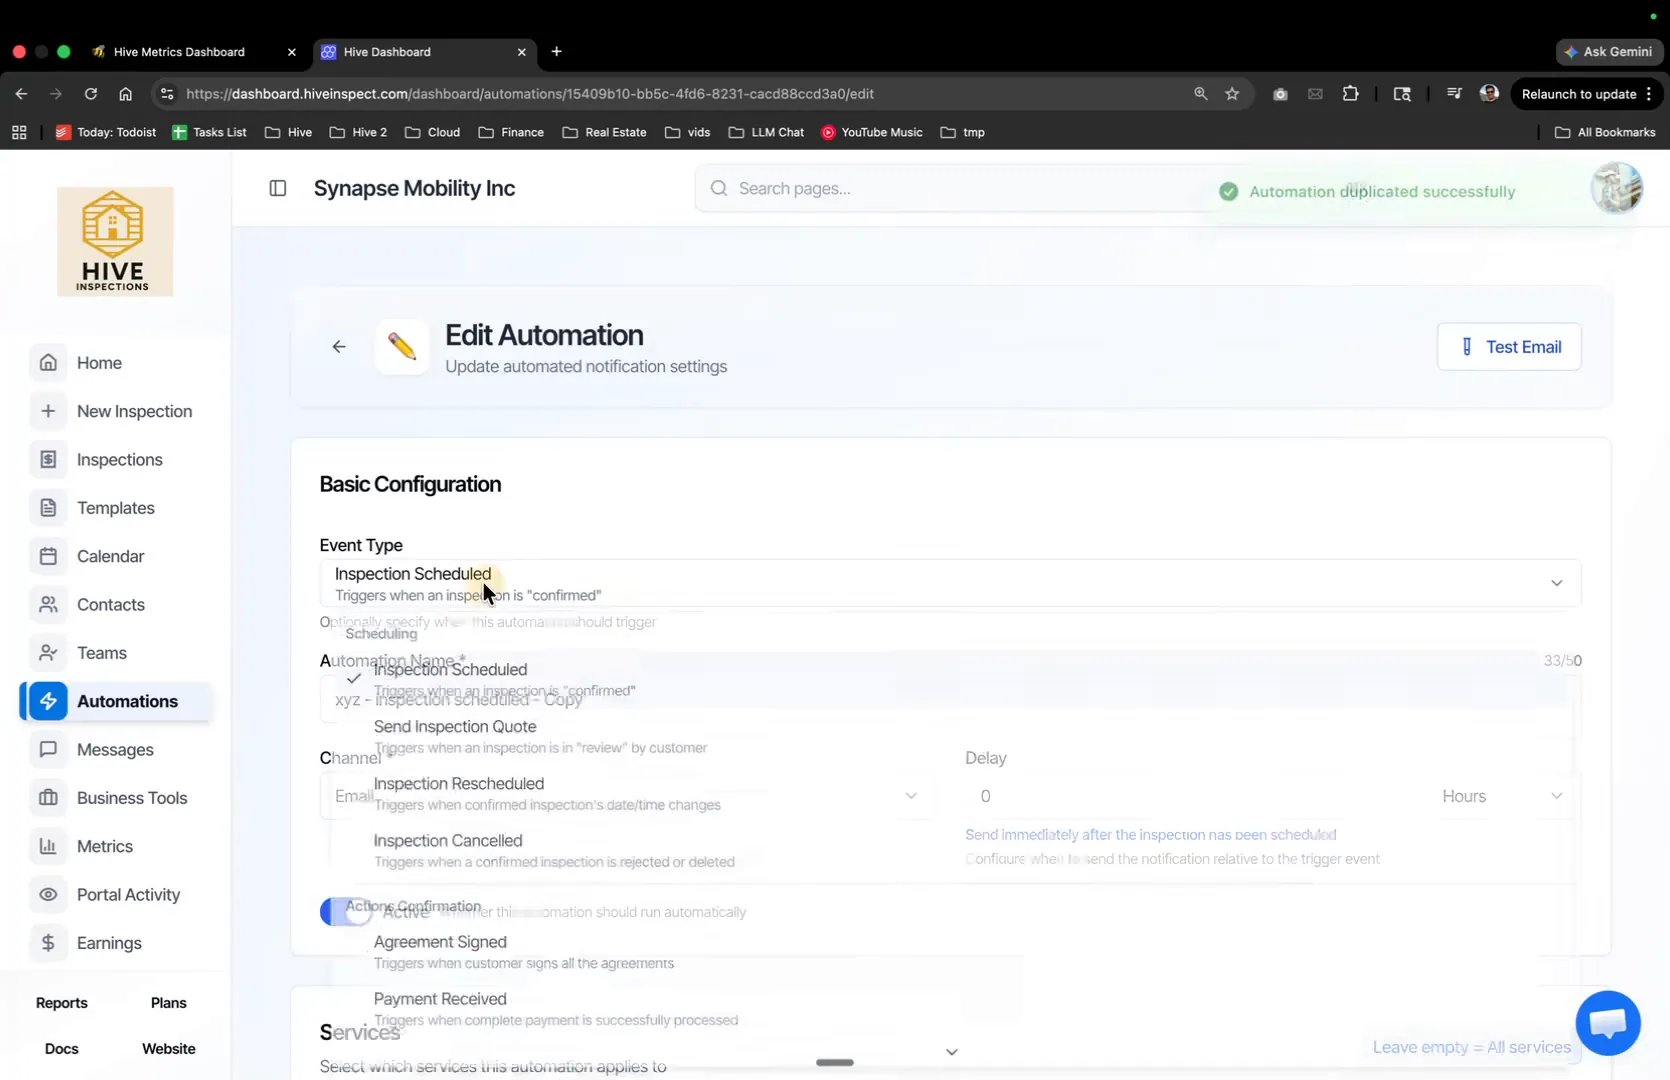The width and height of the screenshot is (1670, 1080).
Task: Open Today: Todoist bookmark
Action: pos(106,132)
